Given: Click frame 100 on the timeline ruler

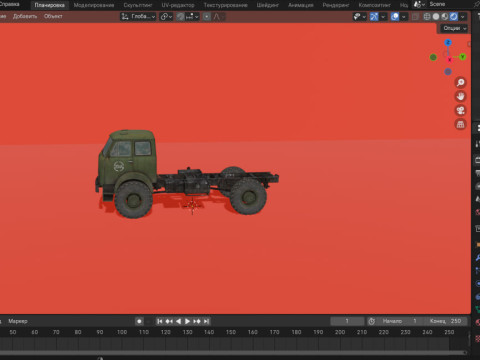Looking at the screenshot, I should 122,332.
